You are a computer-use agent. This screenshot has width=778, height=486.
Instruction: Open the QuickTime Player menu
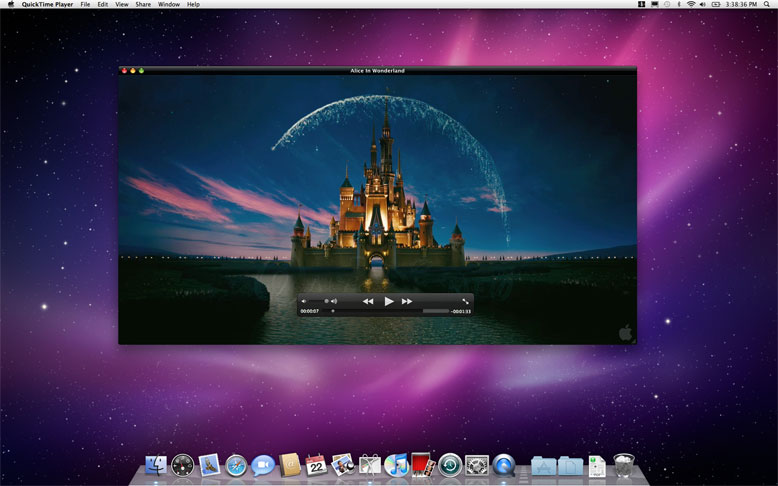47,4
